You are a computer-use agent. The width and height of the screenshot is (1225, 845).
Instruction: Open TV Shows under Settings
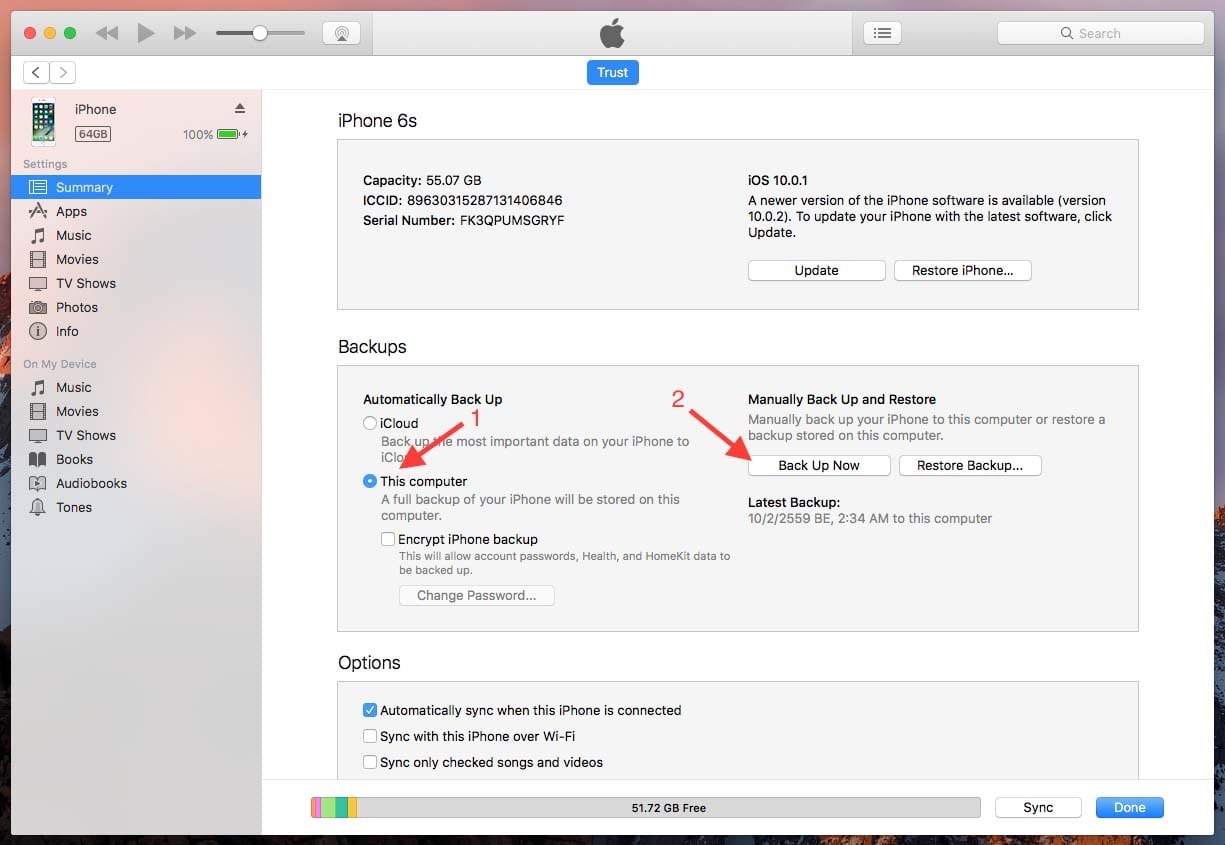136,283
